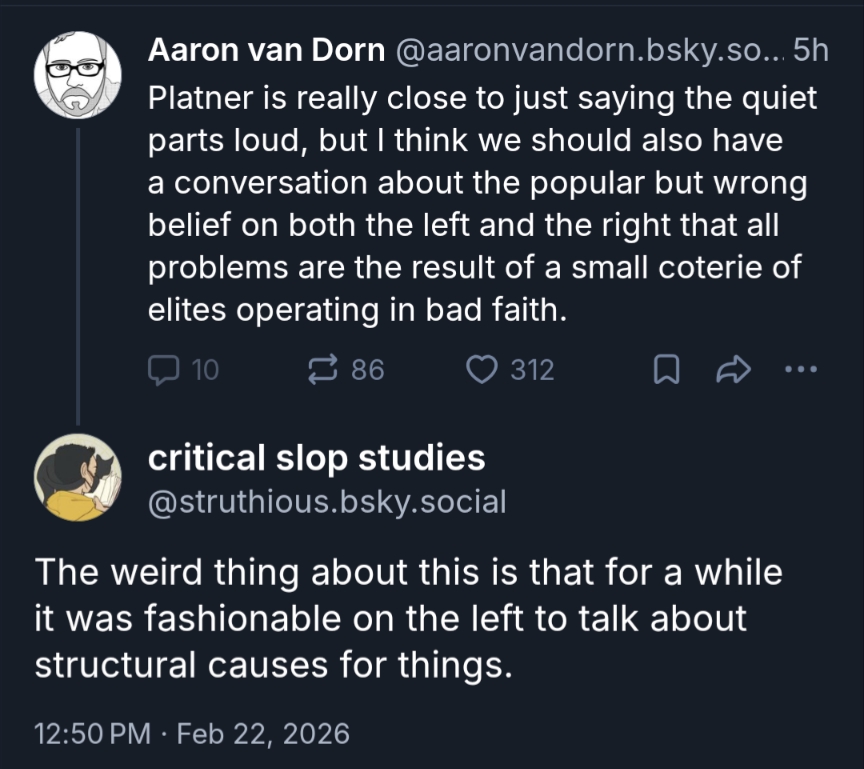864x769 pixels.
Task: Click the repost arrows icon
Action: tap(322, 370)
